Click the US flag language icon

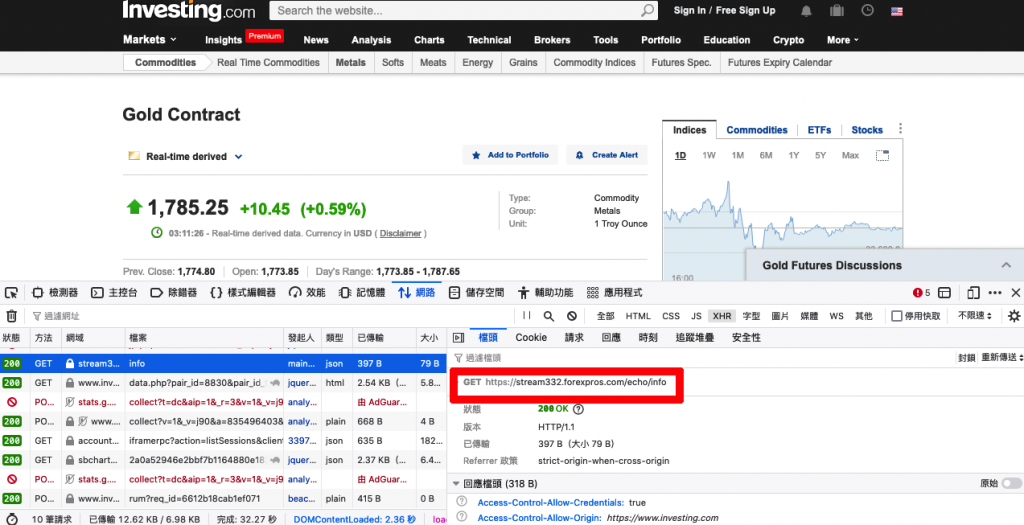[897, 11]
